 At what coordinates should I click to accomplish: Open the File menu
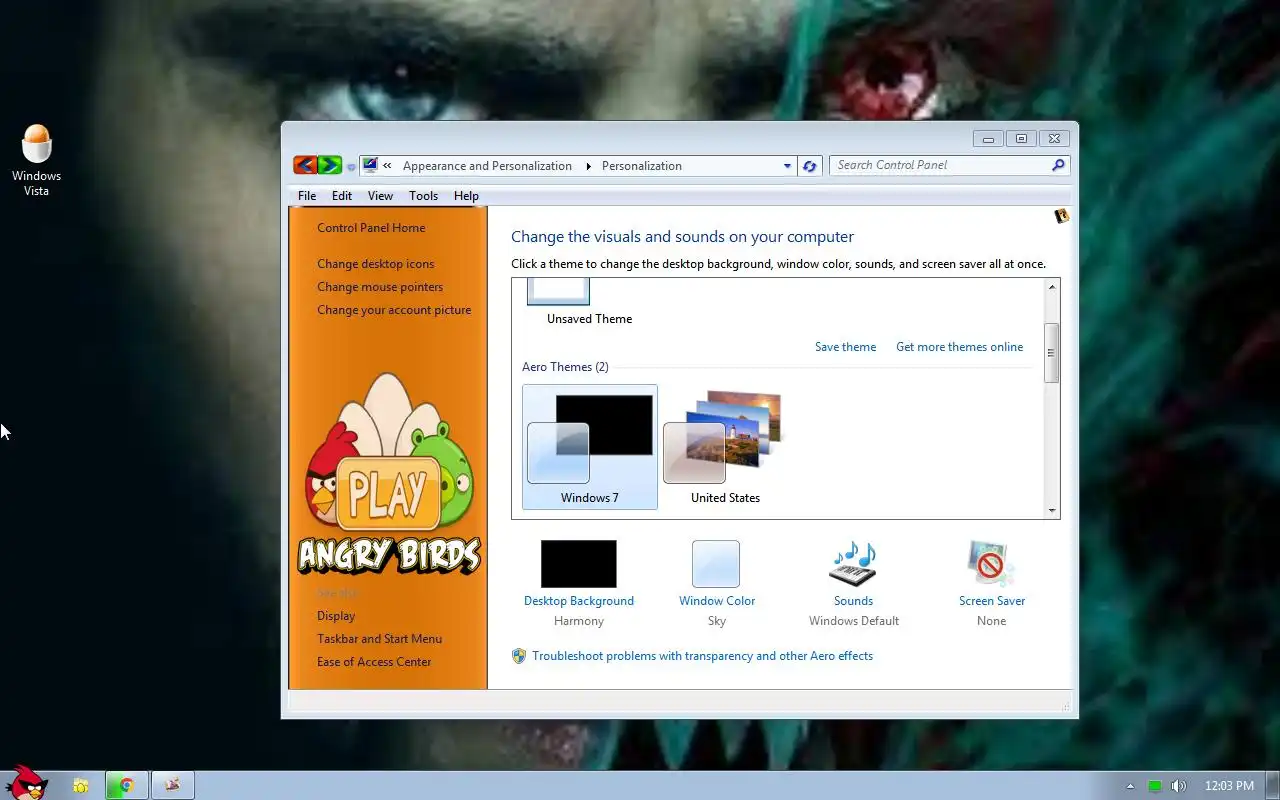click(x=307, y=196)
